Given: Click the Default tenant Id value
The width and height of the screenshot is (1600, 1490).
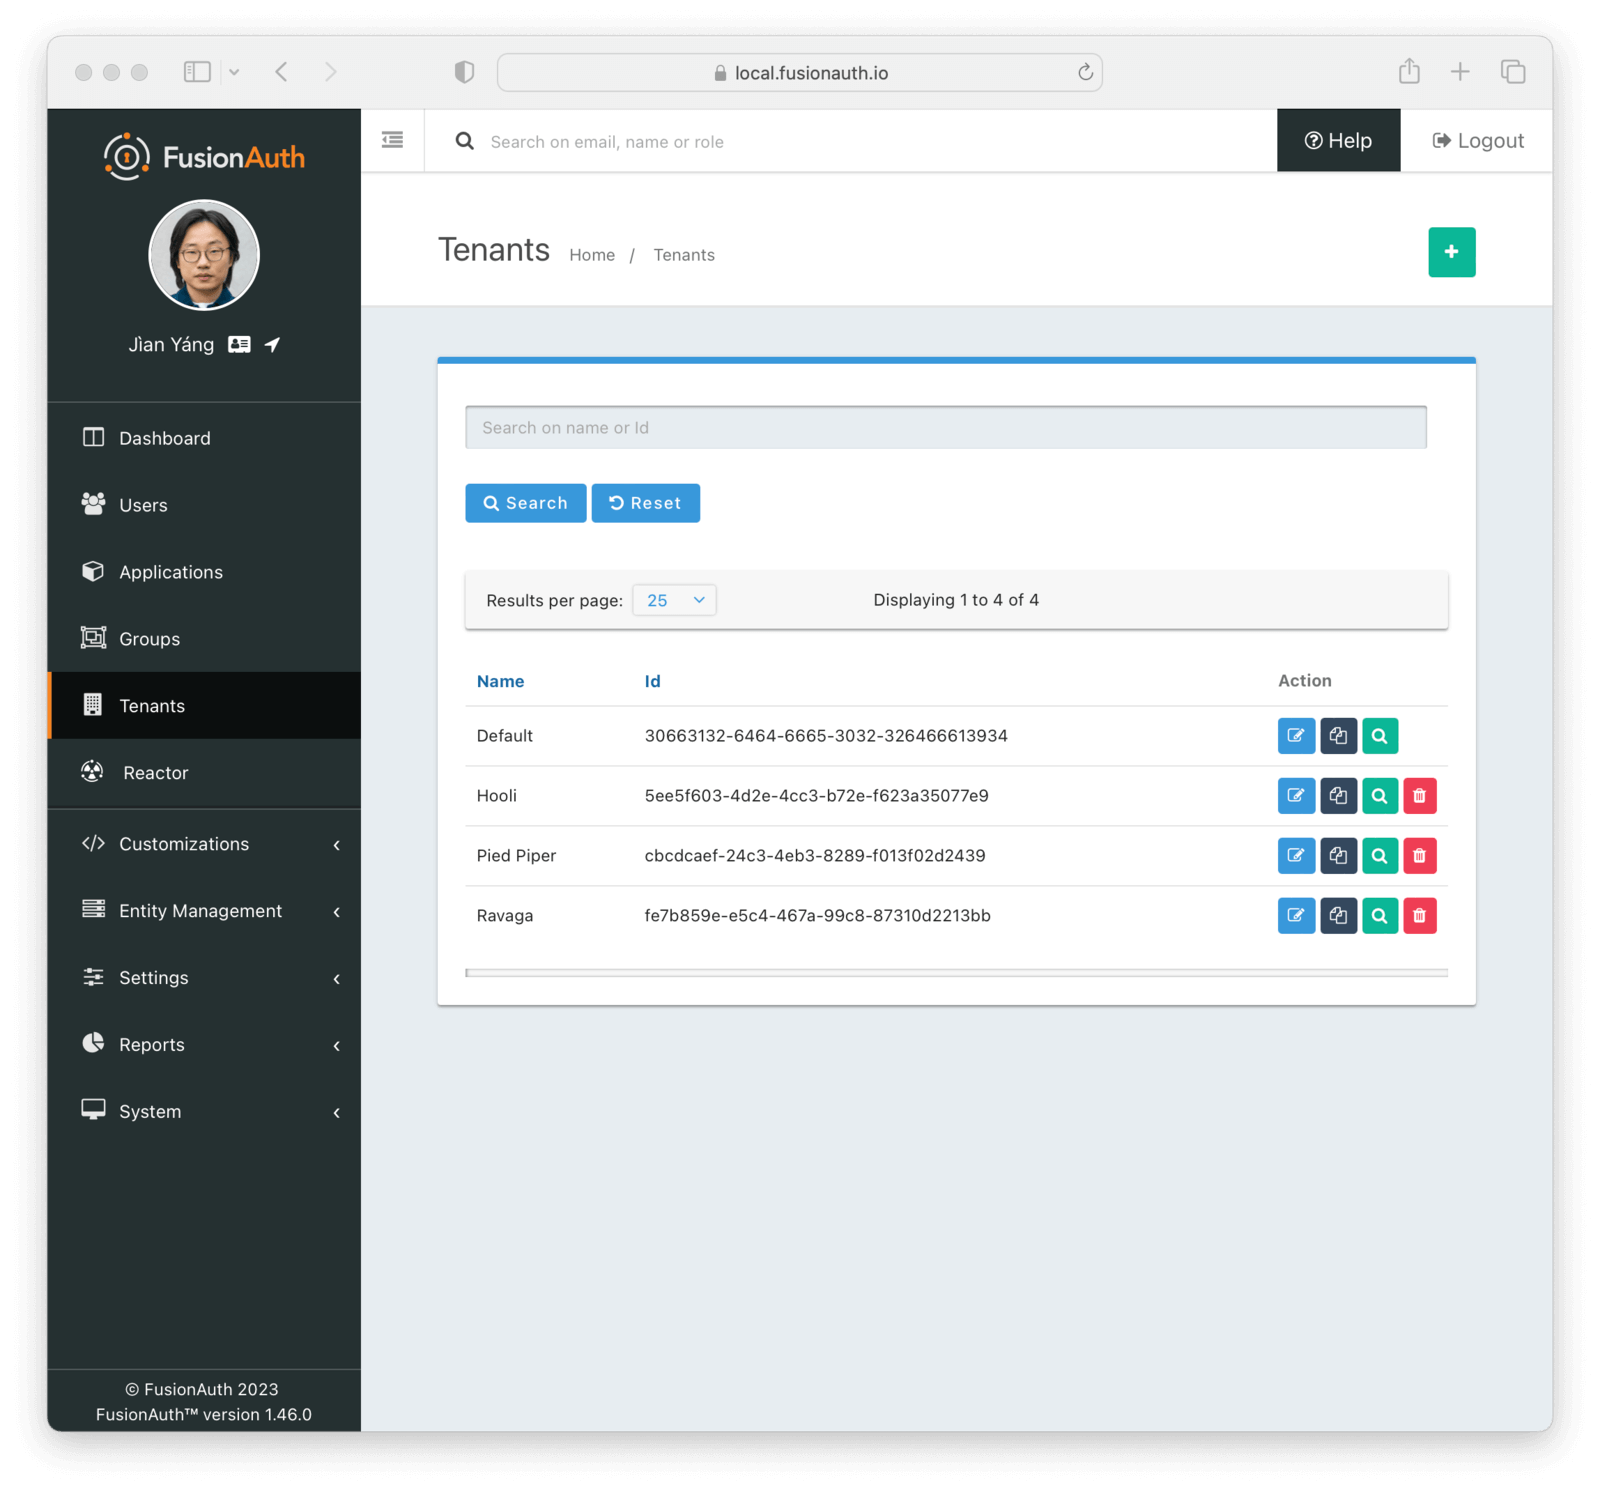Looking at the screenshot, I should tap(826, 736).
